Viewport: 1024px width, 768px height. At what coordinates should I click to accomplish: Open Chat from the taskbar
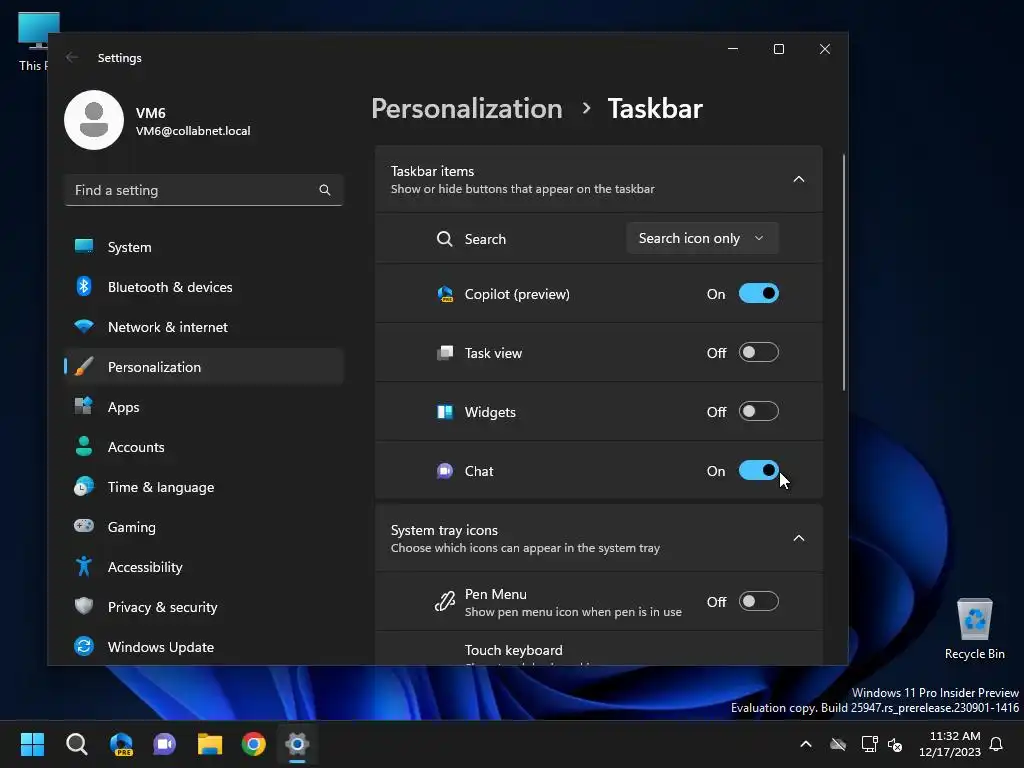click(165, 744)
